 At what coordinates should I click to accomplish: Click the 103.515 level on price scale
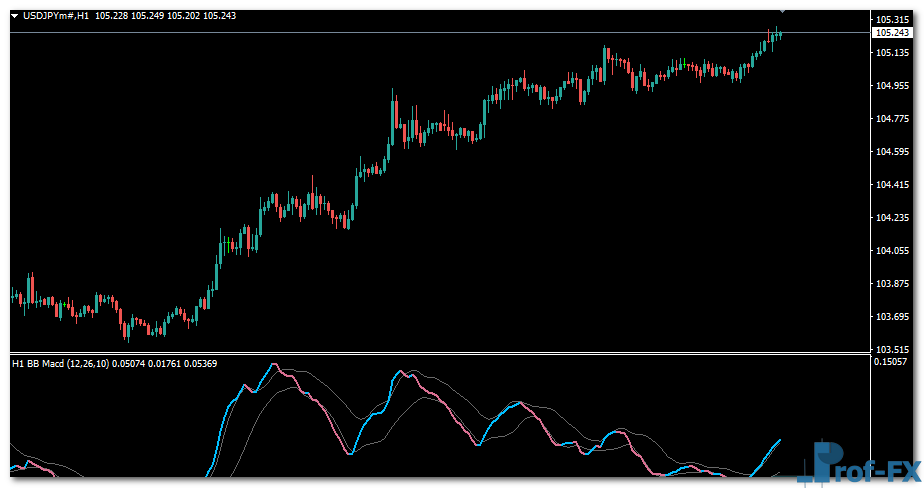(890, 349)
